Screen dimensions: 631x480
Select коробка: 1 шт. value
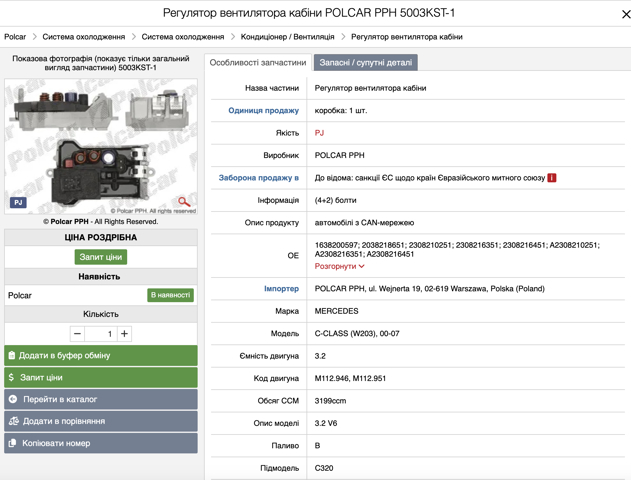coord(341,111)
